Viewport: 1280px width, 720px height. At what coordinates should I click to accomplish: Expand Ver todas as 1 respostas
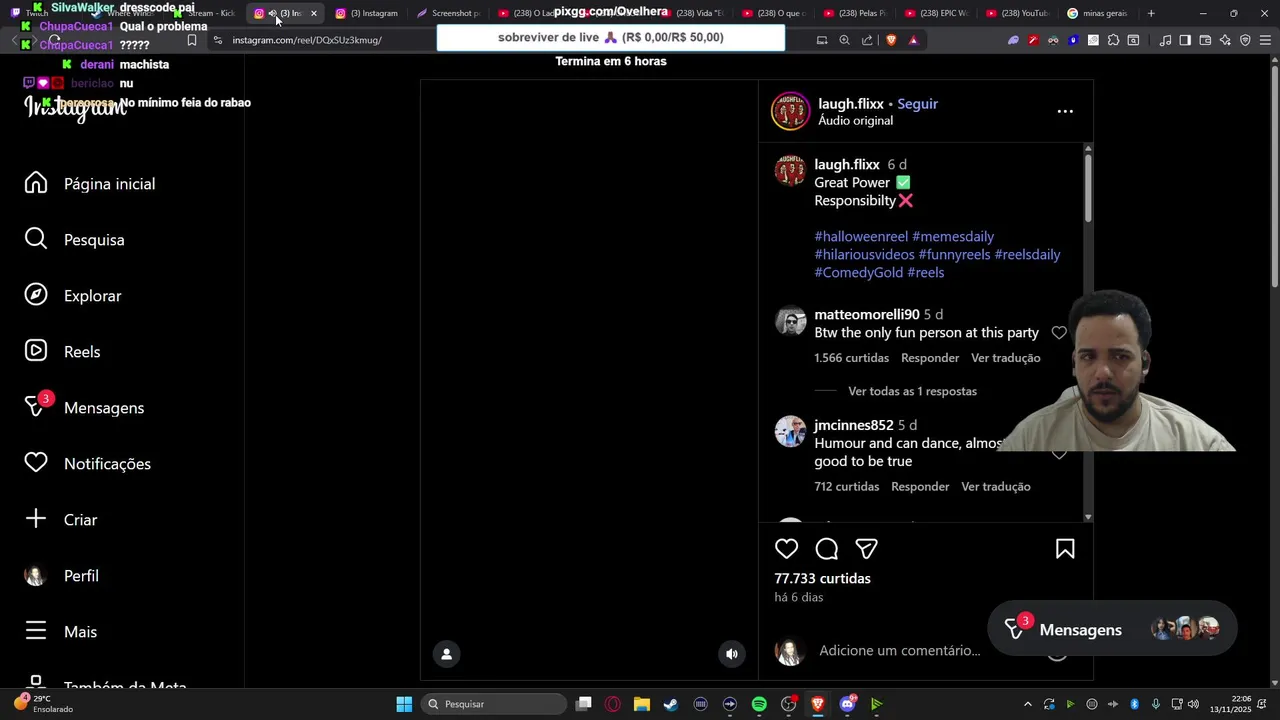coord(912,391)
